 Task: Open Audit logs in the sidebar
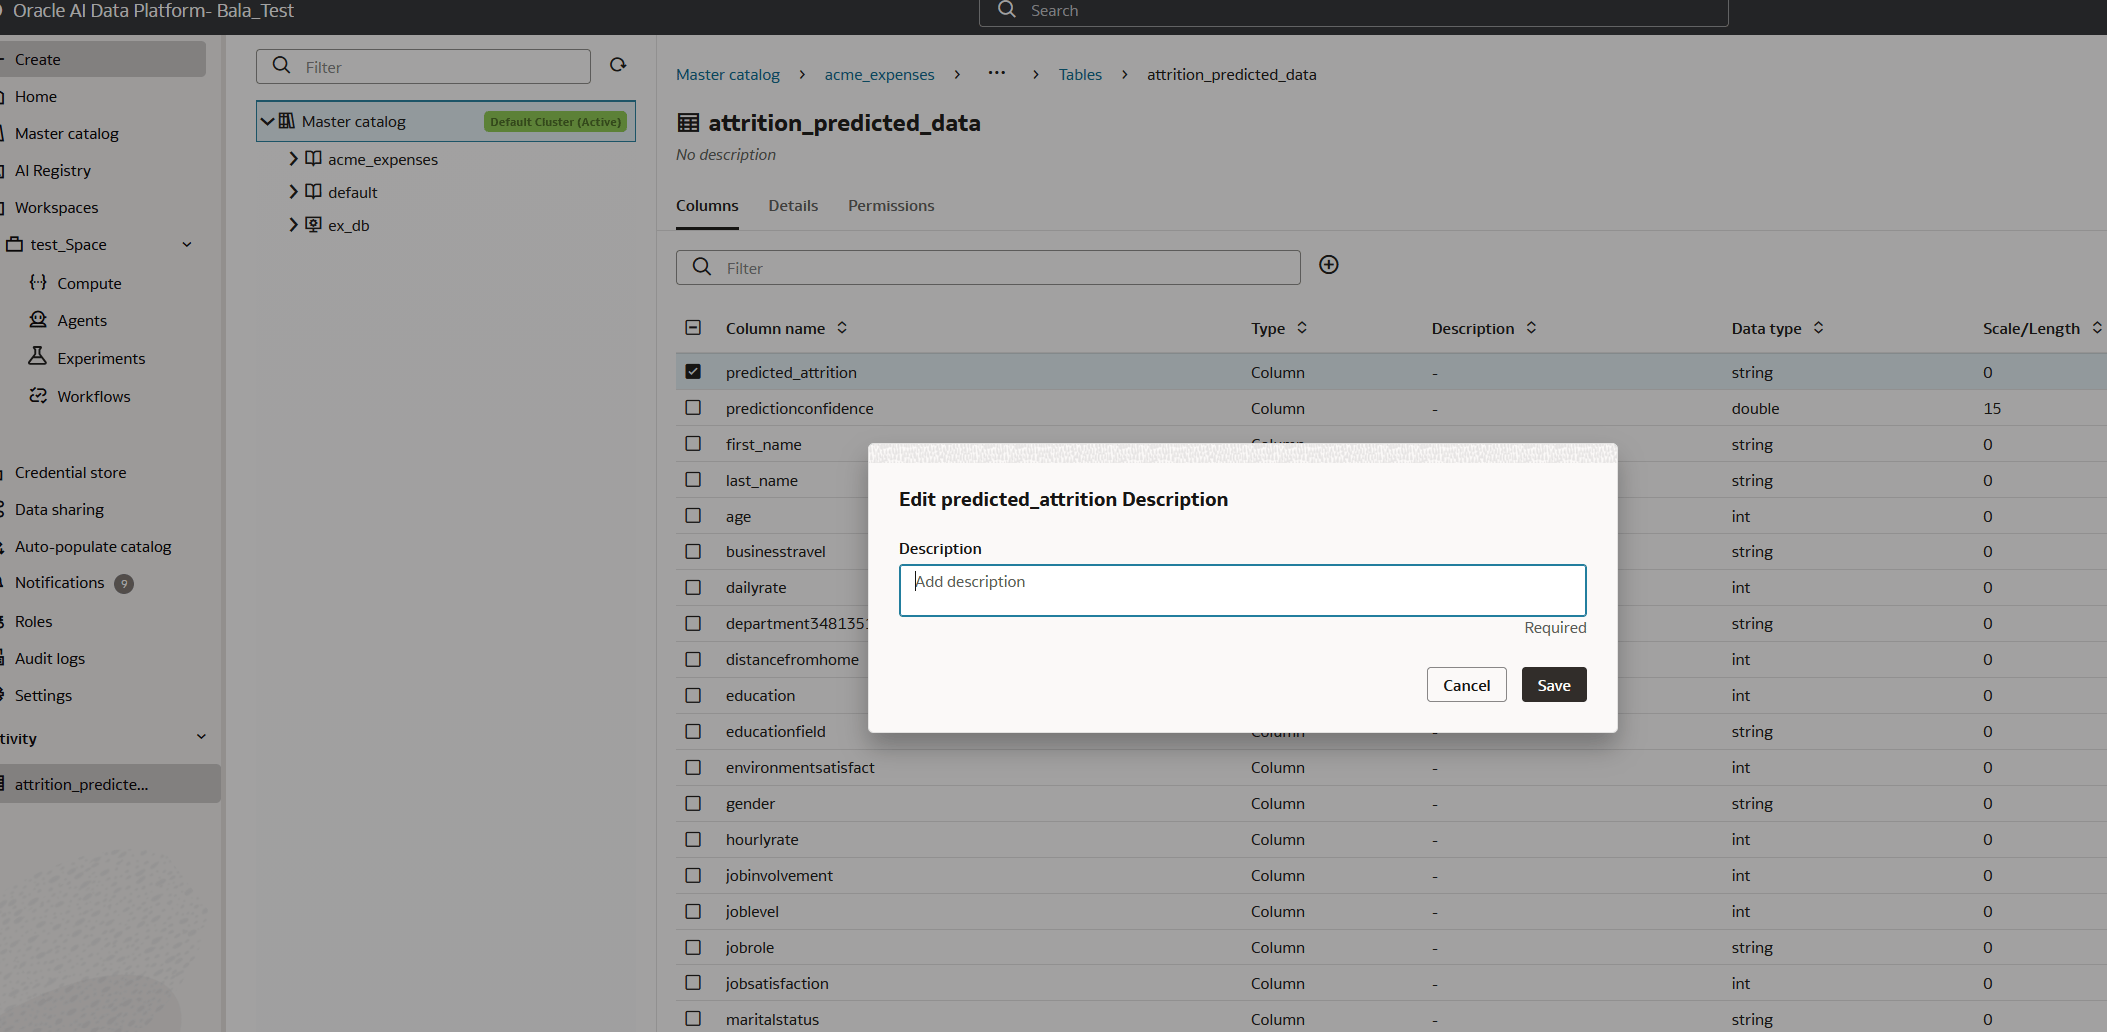click(x=50, y=659)
